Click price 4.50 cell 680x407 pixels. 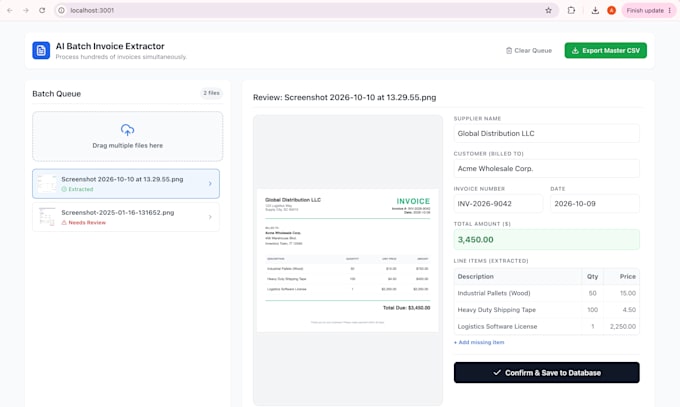621,310
